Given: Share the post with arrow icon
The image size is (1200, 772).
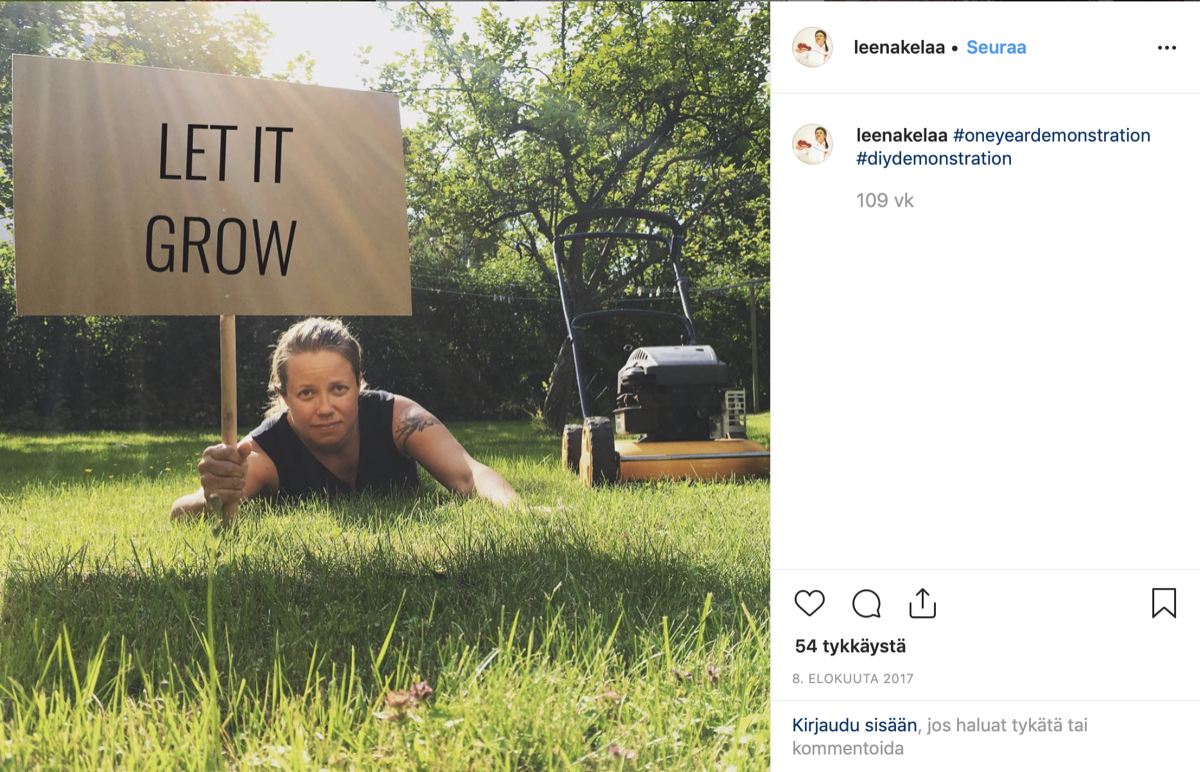Looking at the screenshot, I should tap(922, 603).
